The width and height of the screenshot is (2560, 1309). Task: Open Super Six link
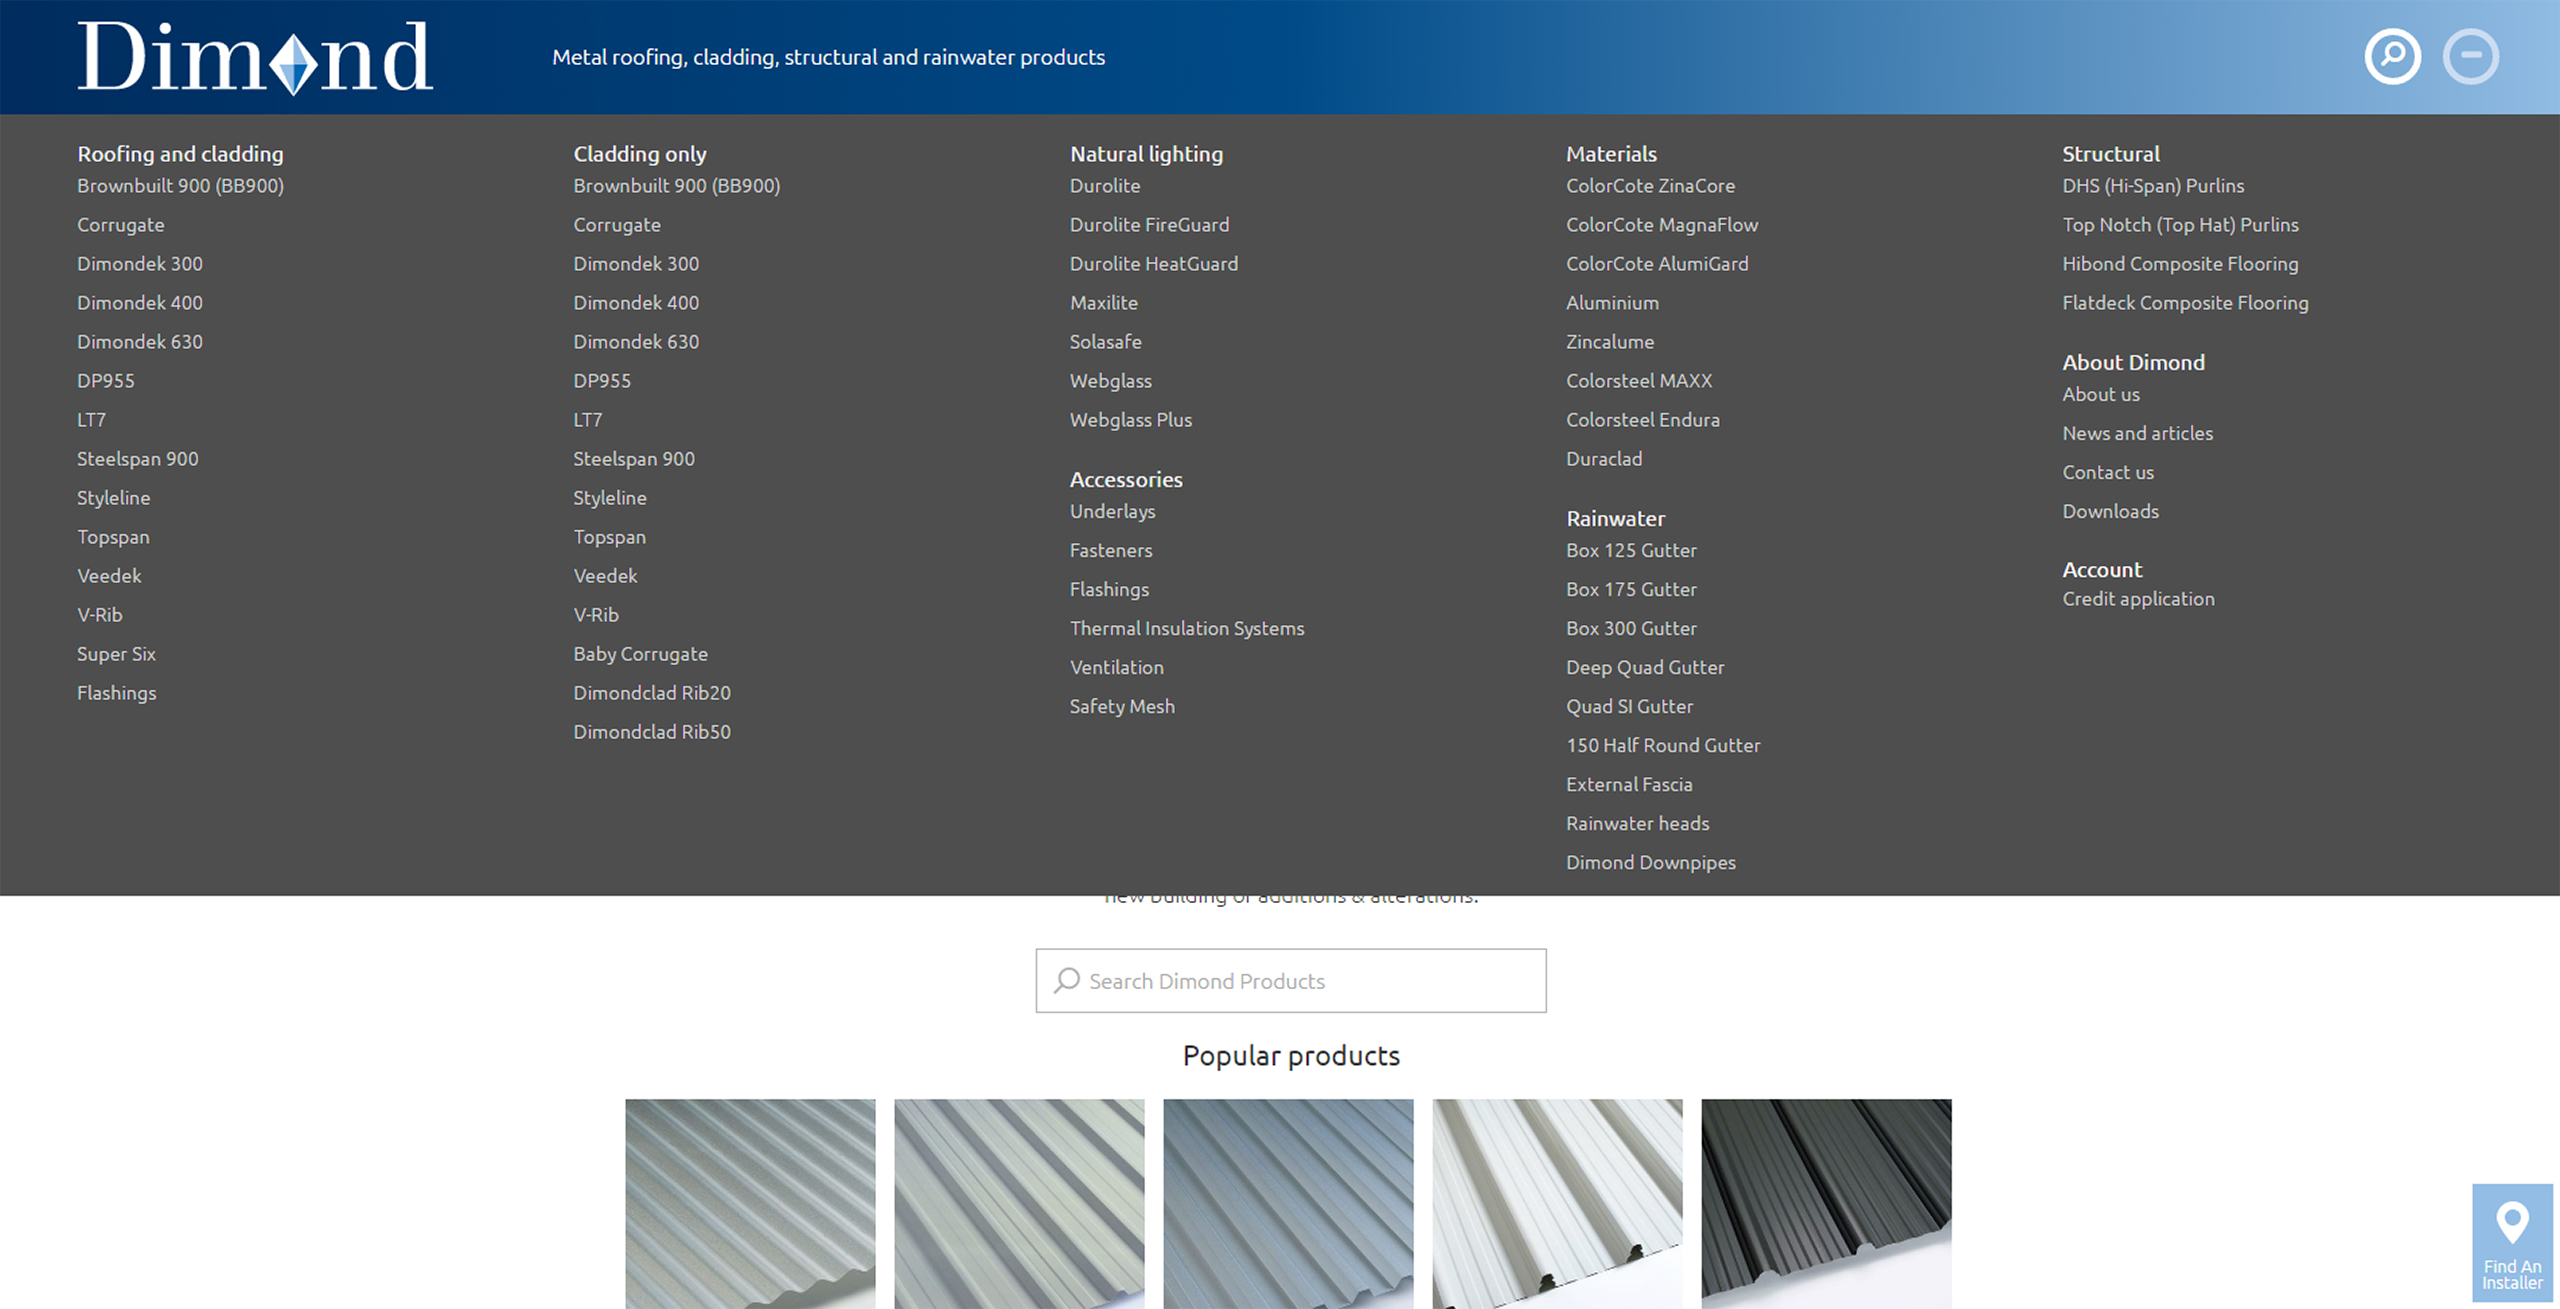[x=116, y=654]
